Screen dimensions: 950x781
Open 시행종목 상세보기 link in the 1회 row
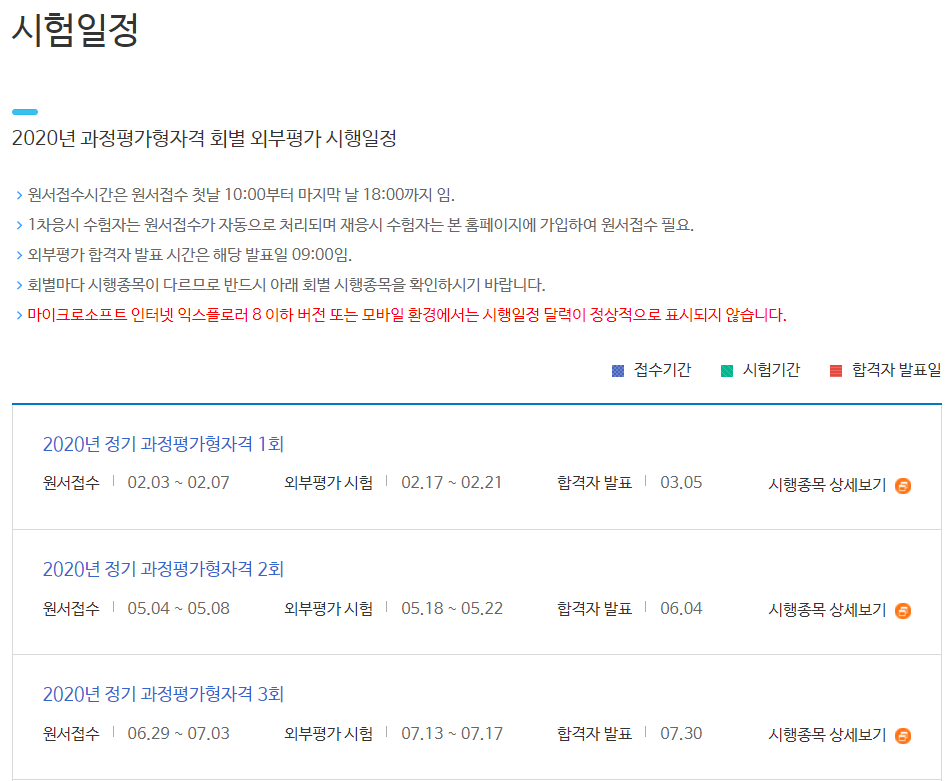pos(827,485)
